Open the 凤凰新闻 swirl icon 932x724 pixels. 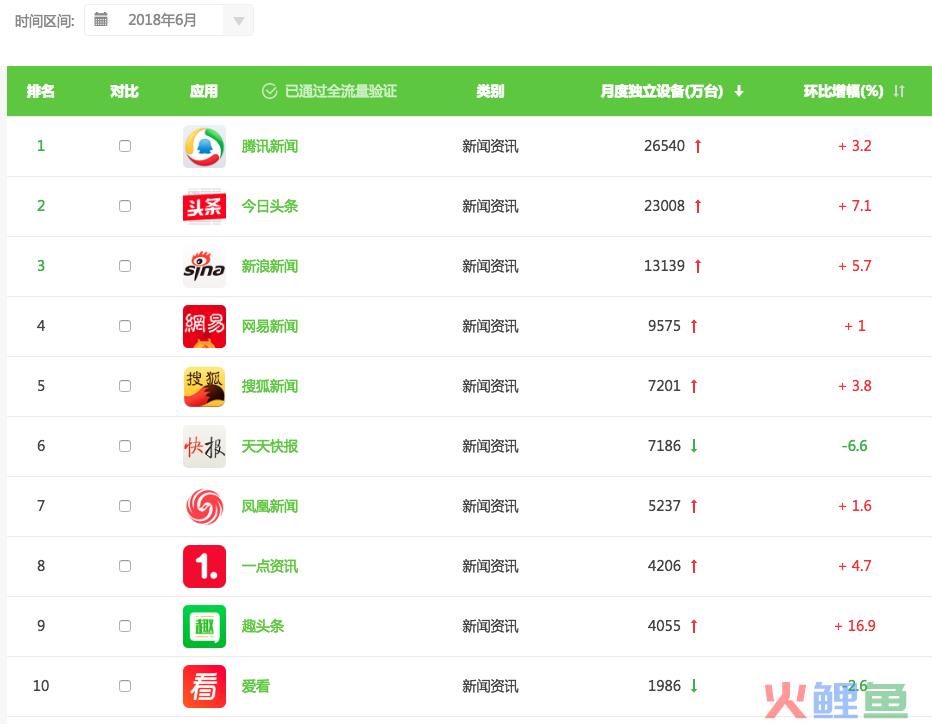point(204,506)
